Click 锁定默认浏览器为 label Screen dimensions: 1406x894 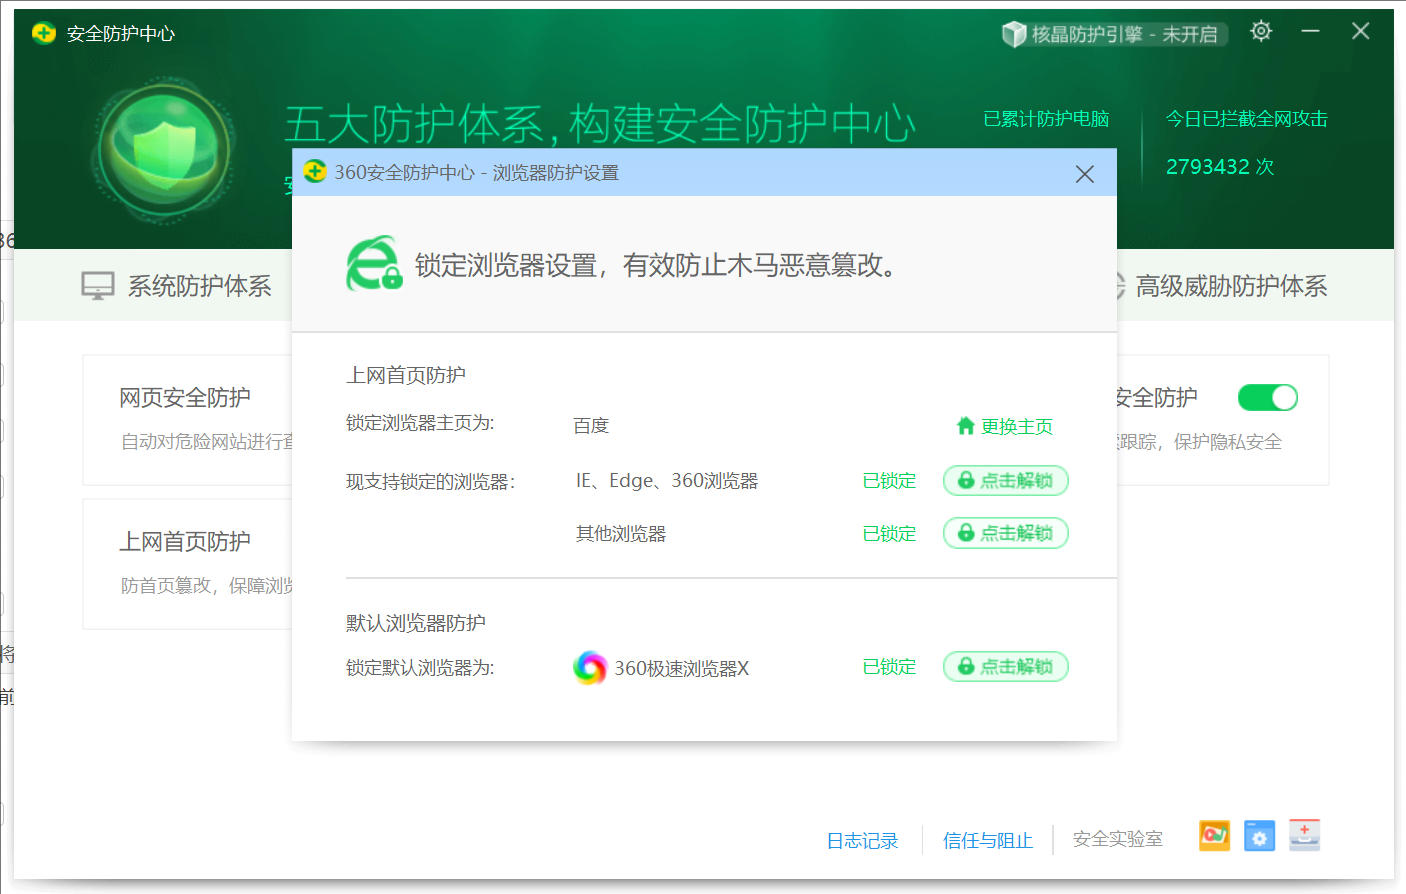pos(420,668)
